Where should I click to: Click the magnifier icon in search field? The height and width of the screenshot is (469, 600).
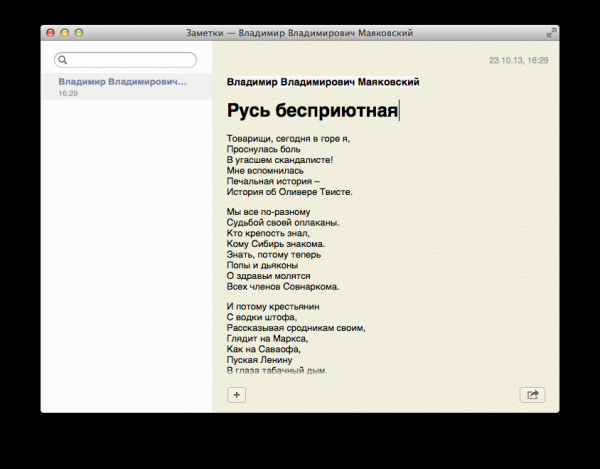(x=63, y=60)
